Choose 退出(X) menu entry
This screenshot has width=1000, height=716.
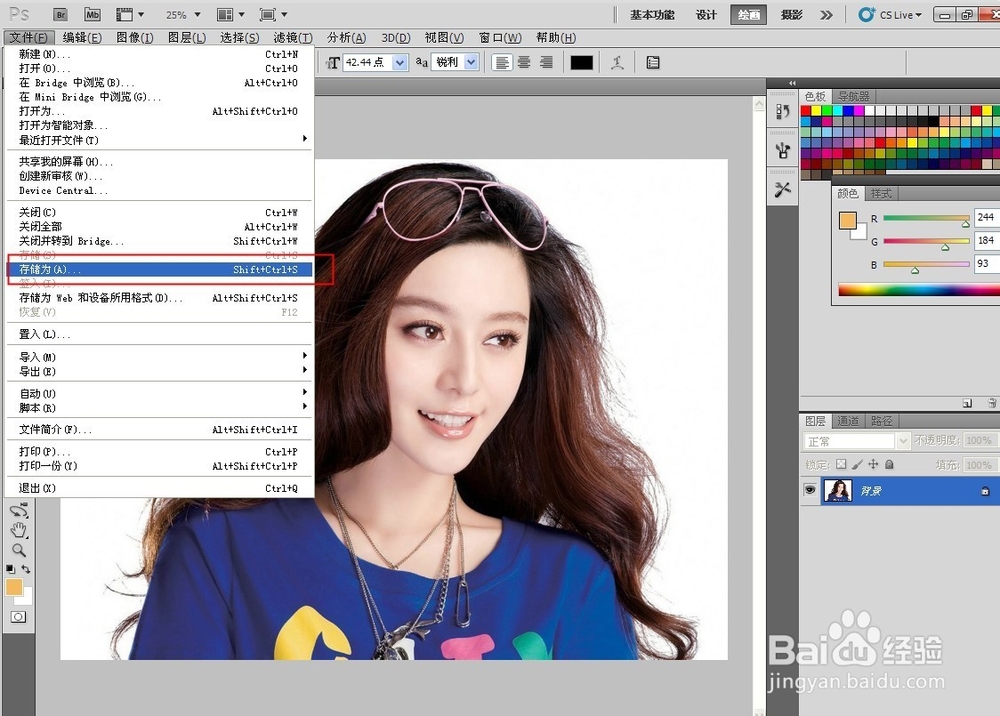[159, 488]
